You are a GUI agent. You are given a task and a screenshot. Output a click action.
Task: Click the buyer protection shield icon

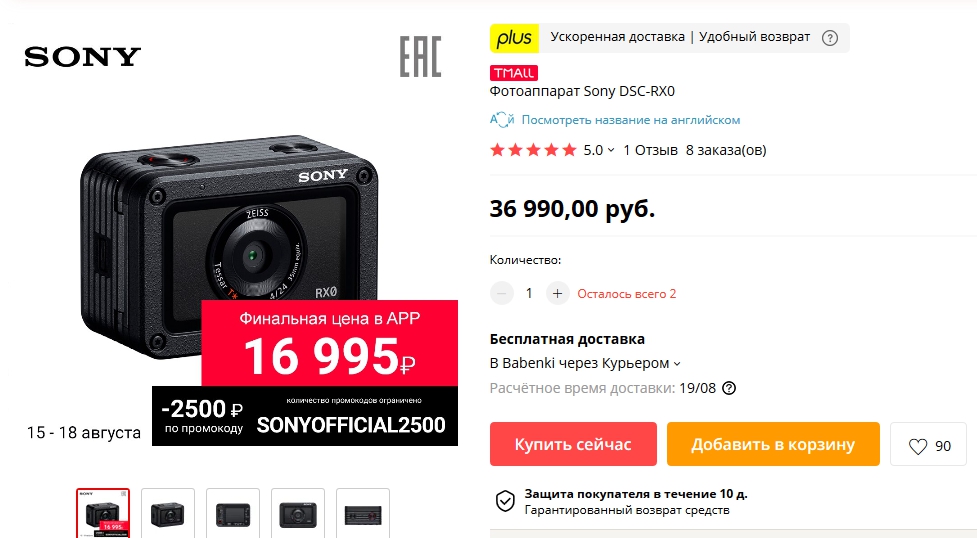[x=505, y=501]
